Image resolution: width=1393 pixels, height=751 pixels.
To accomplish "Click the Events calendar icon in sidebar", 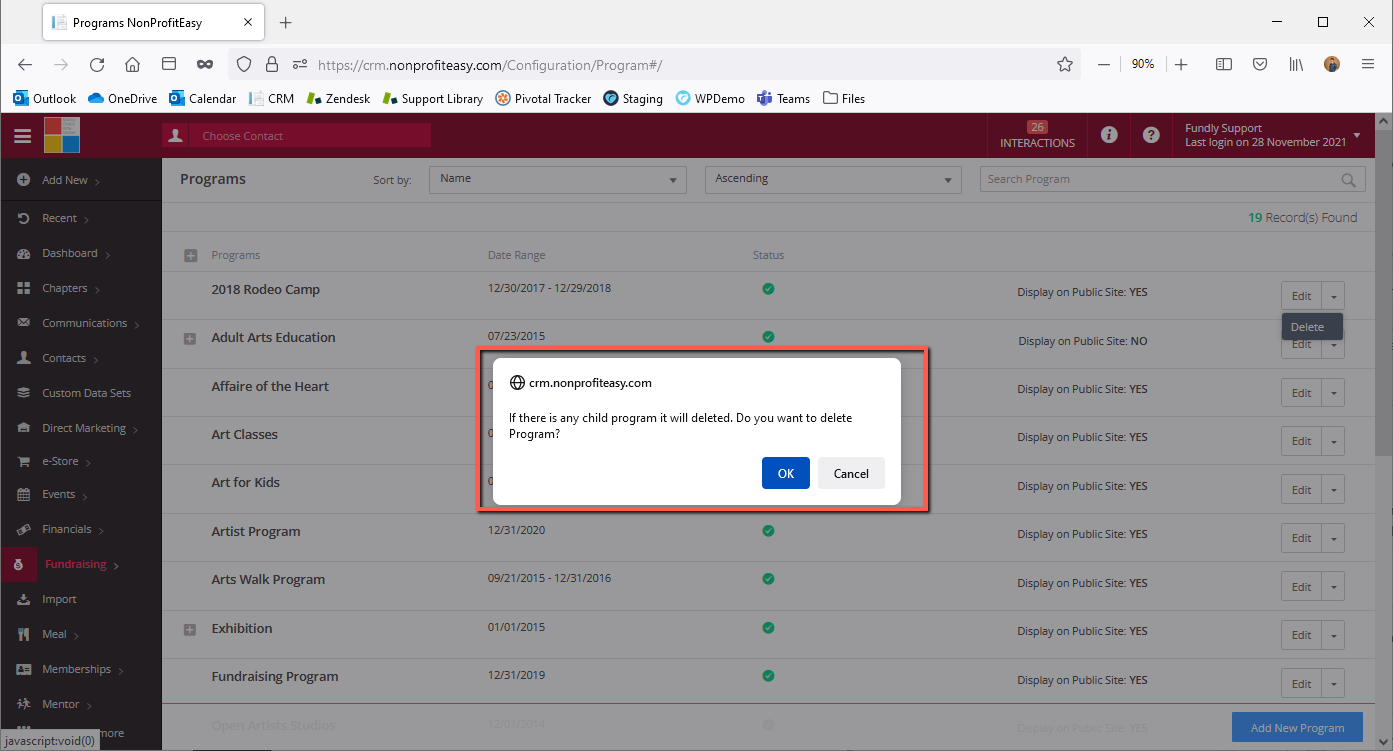I will click(x=23, y=494).
